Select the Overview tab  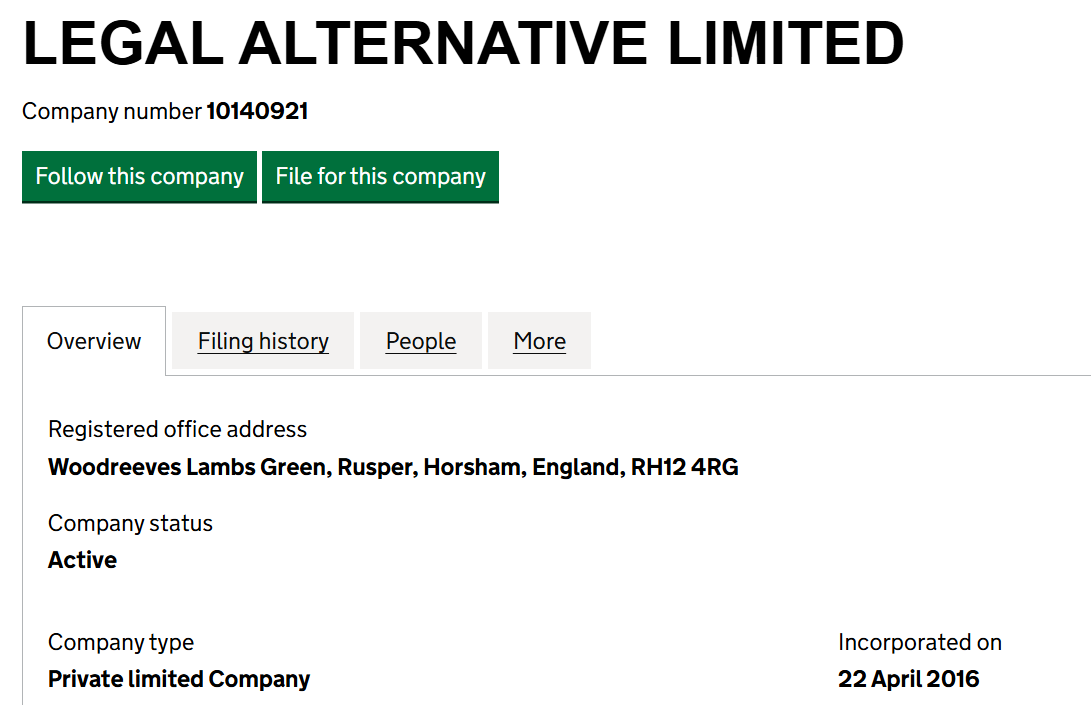click(x=94, y=341)
